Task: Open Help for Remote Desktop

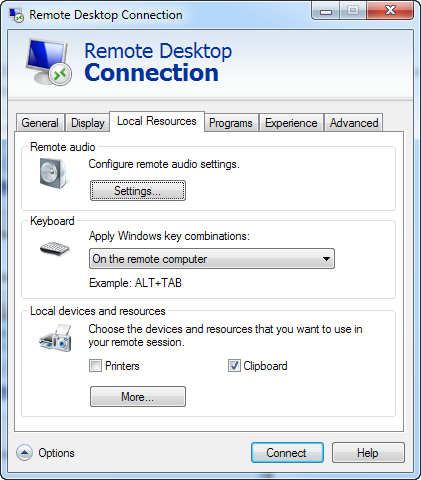Action: tap(368, 453)
